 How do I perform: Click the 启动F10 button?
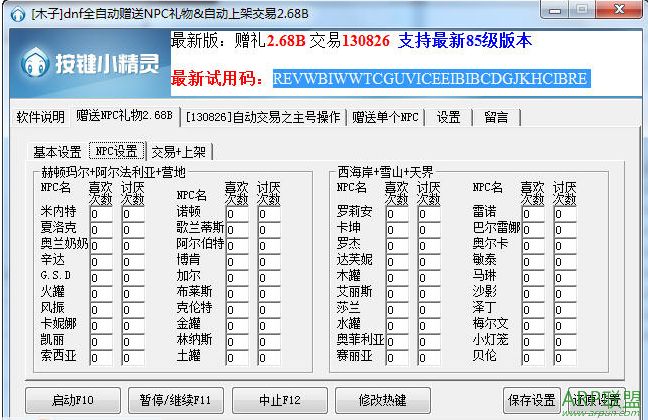coord(73,400)
